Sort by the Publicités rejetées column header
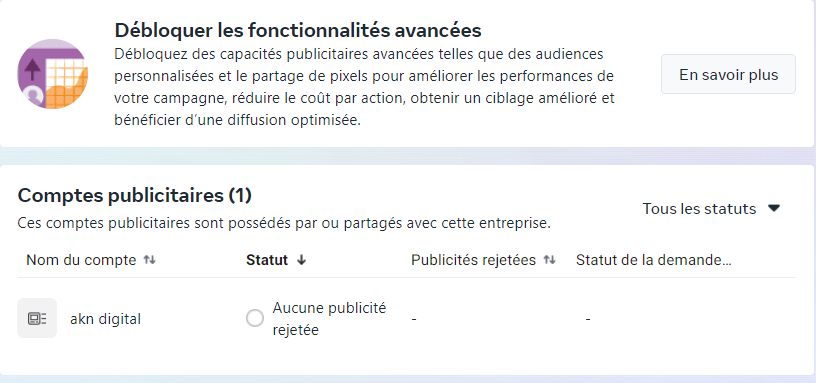 (x=473, y=260)
